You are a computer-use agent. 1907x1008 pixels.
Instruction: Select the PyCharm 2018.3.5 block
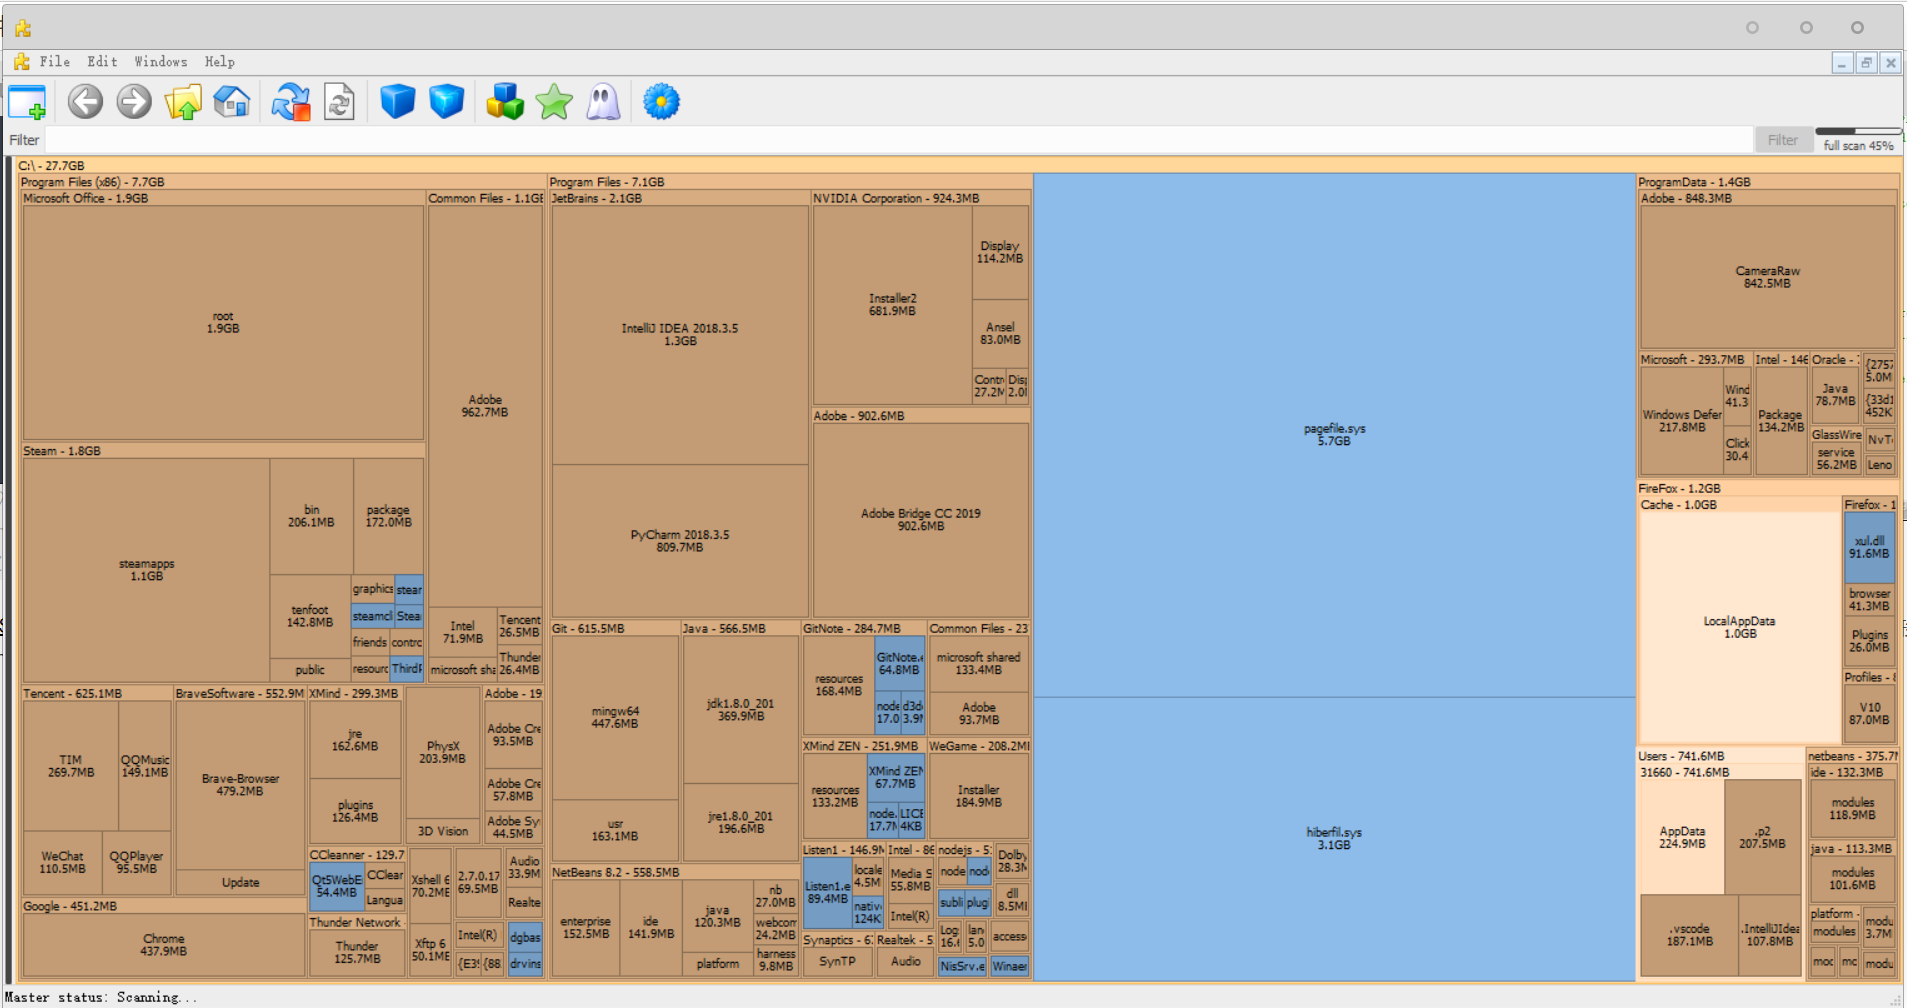tap(680, 541)
